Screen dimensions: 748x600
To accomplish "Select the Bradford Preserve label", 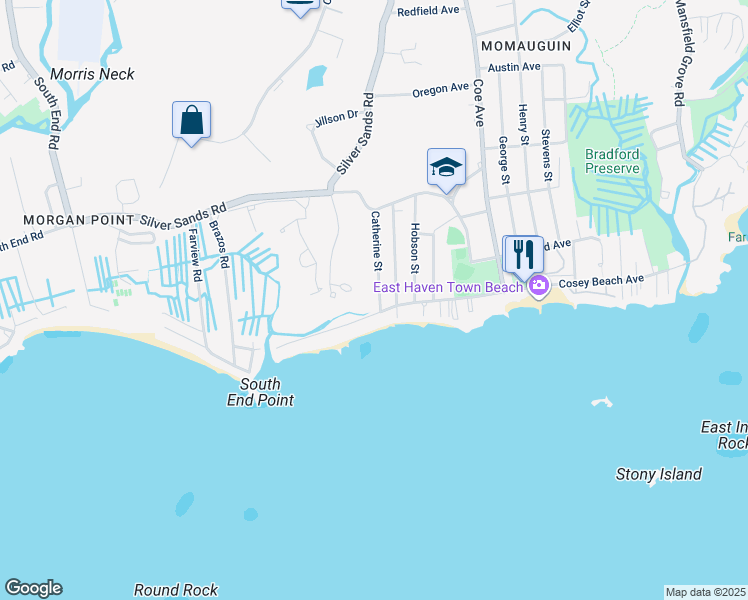I will pos(612,161).
